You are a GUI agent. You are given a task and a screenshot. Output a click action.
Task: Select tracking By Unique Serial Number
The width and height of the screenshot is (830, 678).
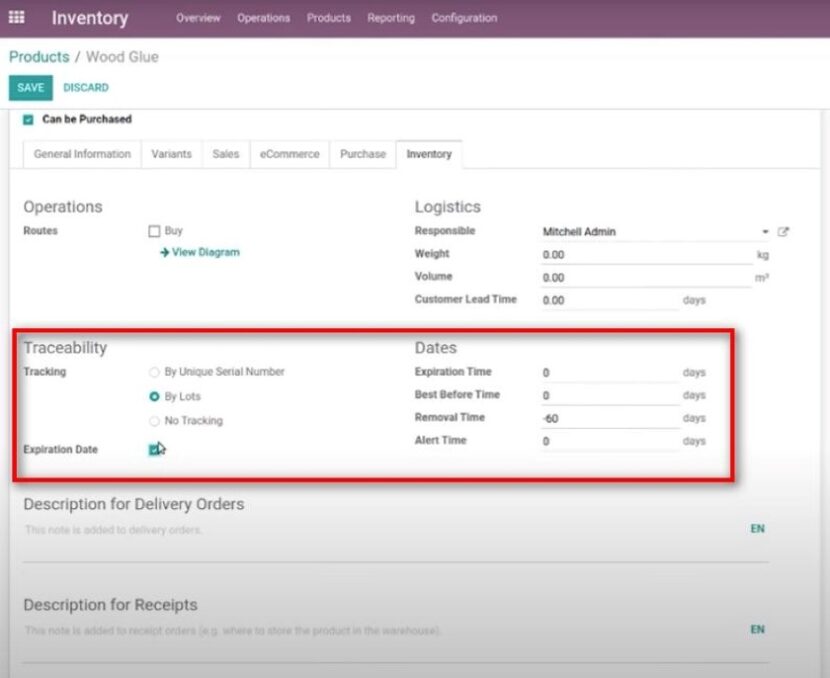click(x=154, y=371)
